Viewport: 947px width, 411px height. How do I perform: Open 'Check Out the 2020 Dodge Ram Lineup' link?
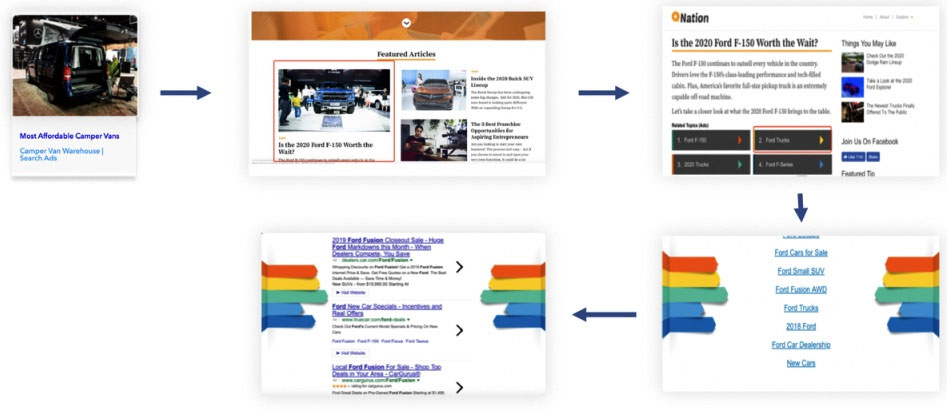(x=885, y=59)
